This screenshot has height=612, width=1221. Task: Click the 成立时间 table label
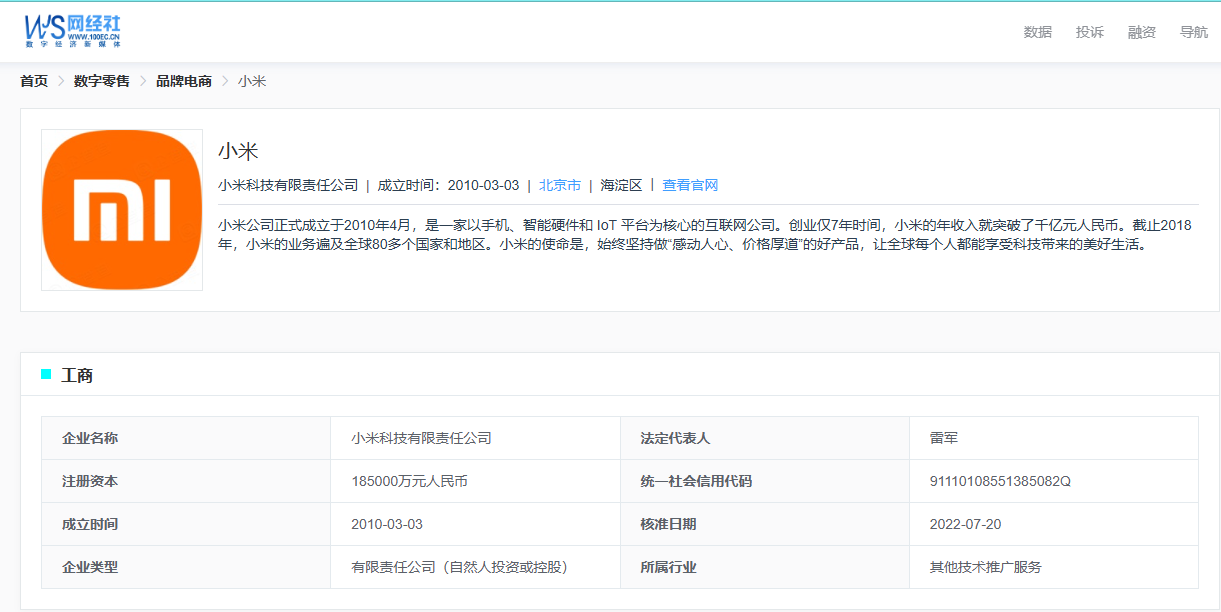186,524
